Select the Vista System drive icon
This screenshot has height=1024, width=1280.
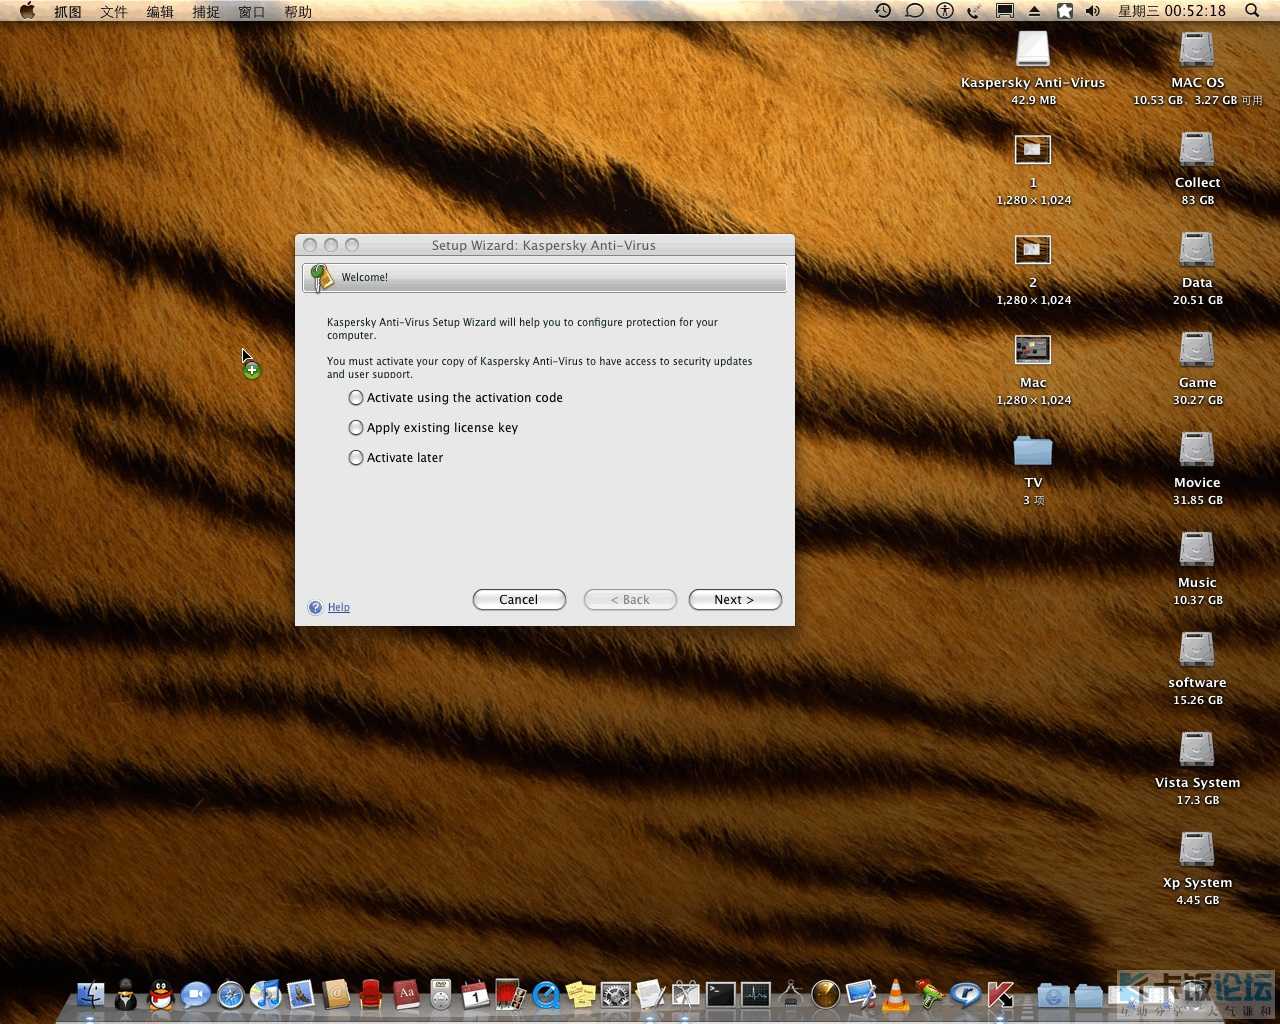1197,750
